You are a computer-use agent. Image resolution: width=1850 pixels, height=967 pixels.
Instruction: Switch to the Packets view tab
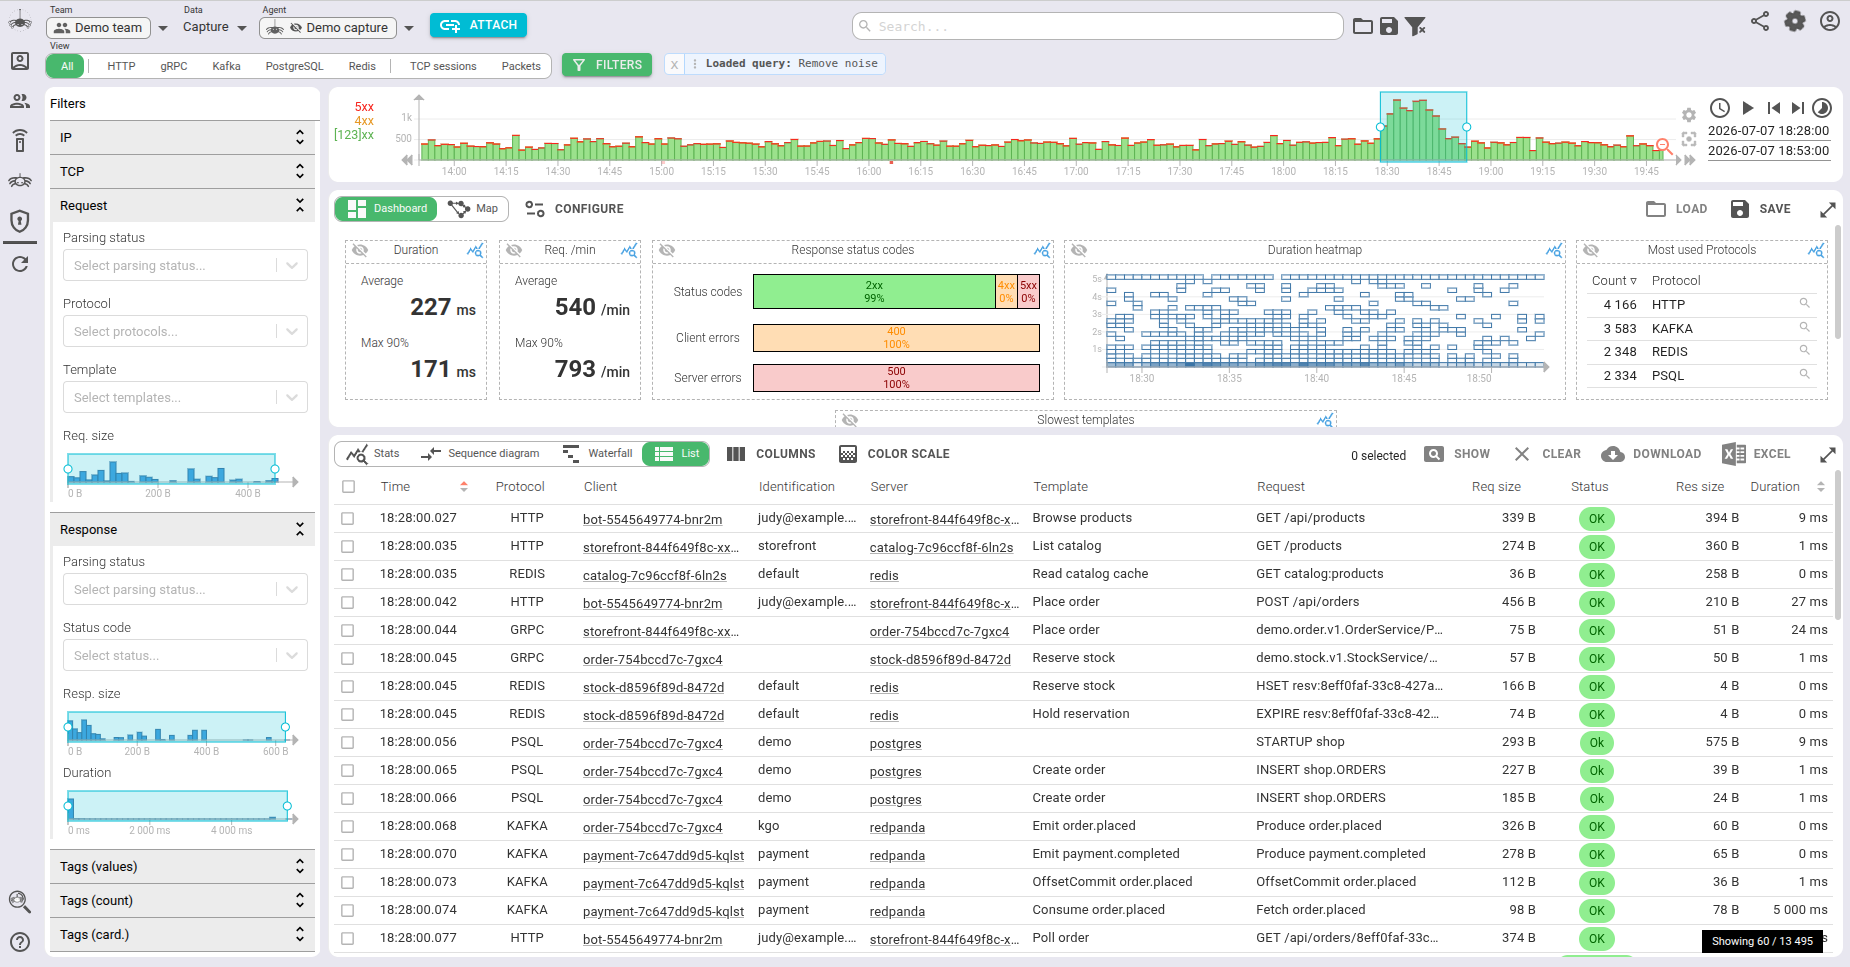521,66
